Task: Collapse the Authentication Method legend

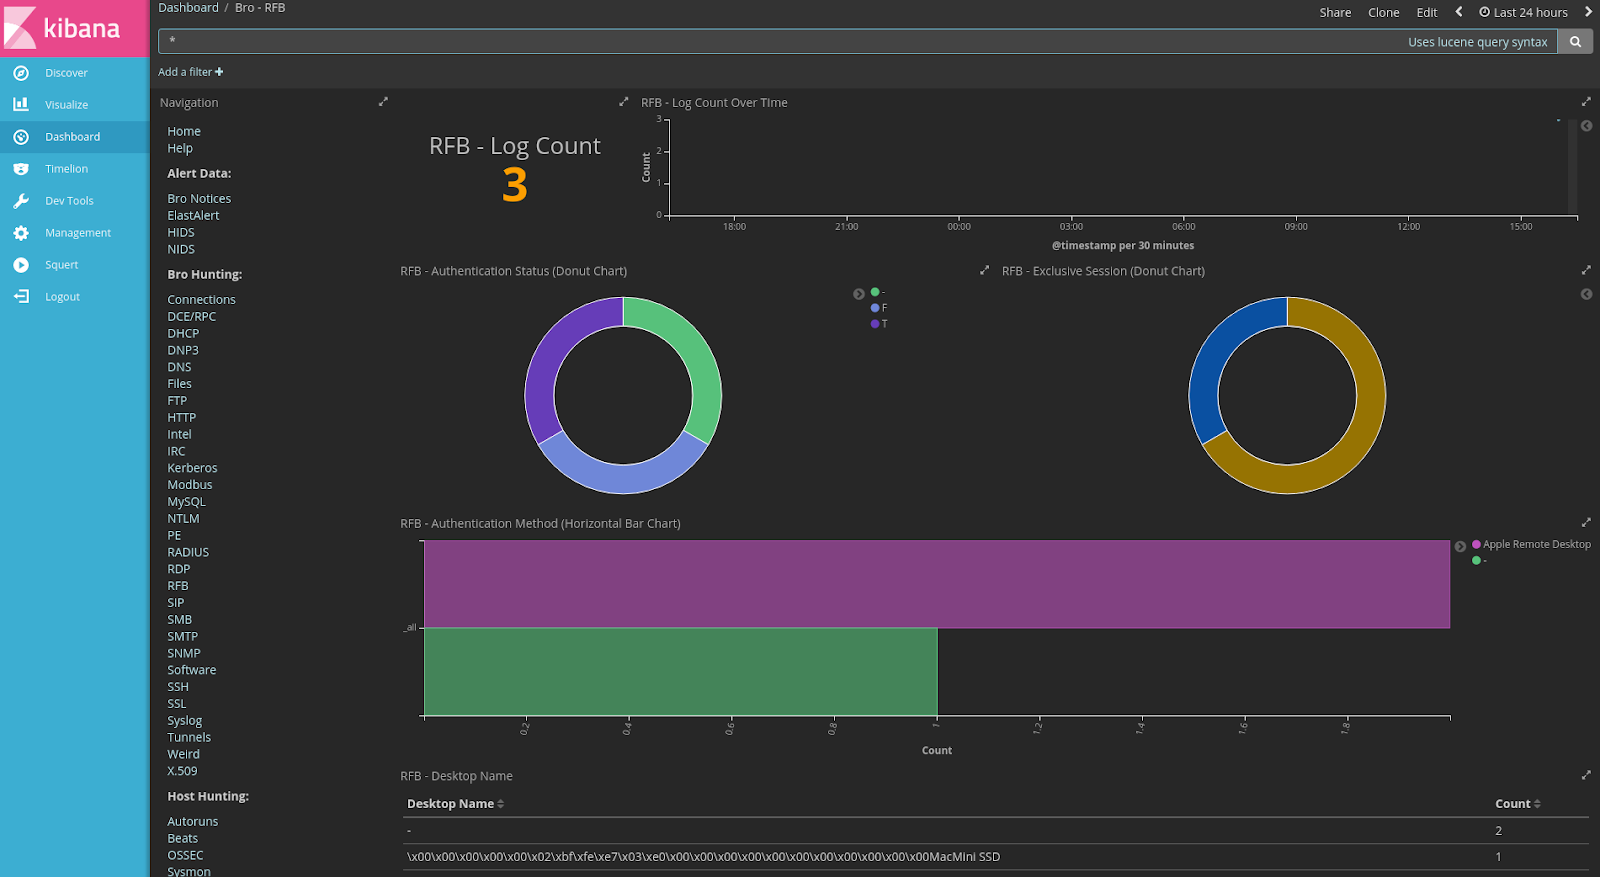Action: (1460, 546)
